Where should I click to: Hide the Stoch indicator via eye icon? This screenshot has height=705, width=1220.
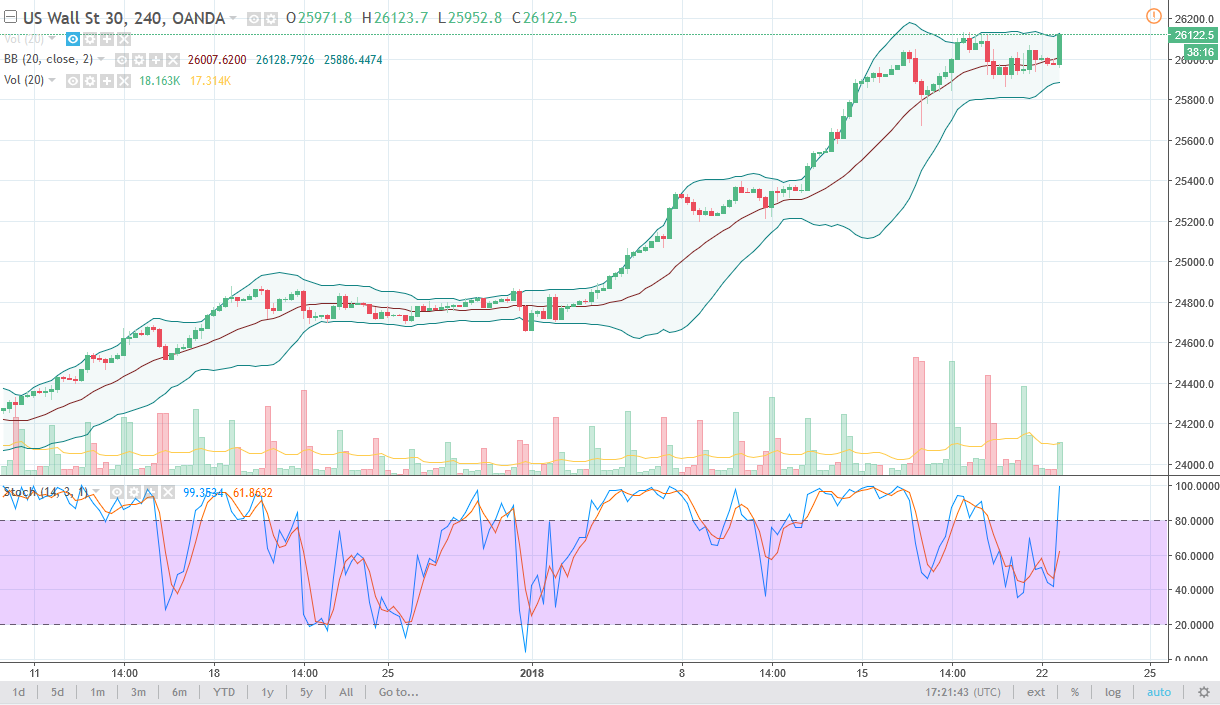(117, 492)
